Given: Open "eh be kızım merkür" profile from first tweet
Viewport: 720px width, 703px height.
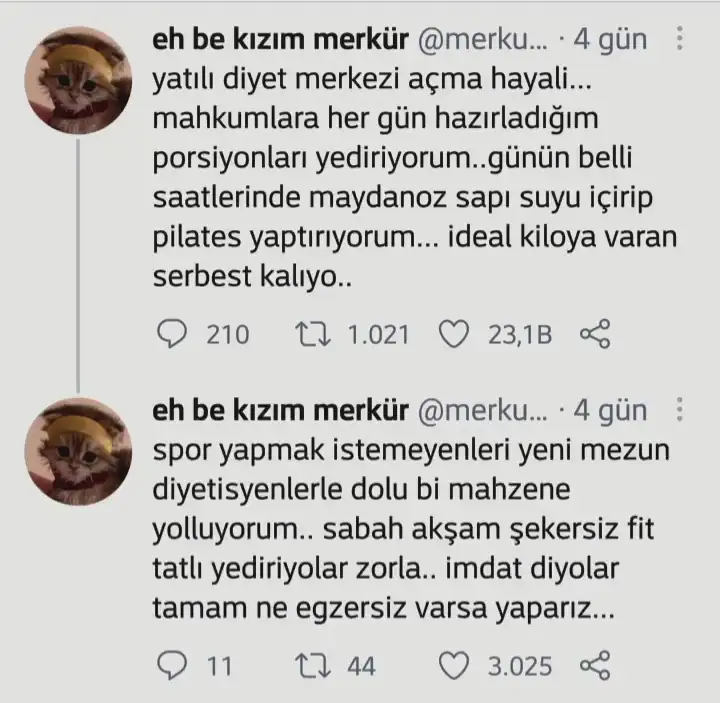Looking at the screenshot, I should click(x=278, y=40).
